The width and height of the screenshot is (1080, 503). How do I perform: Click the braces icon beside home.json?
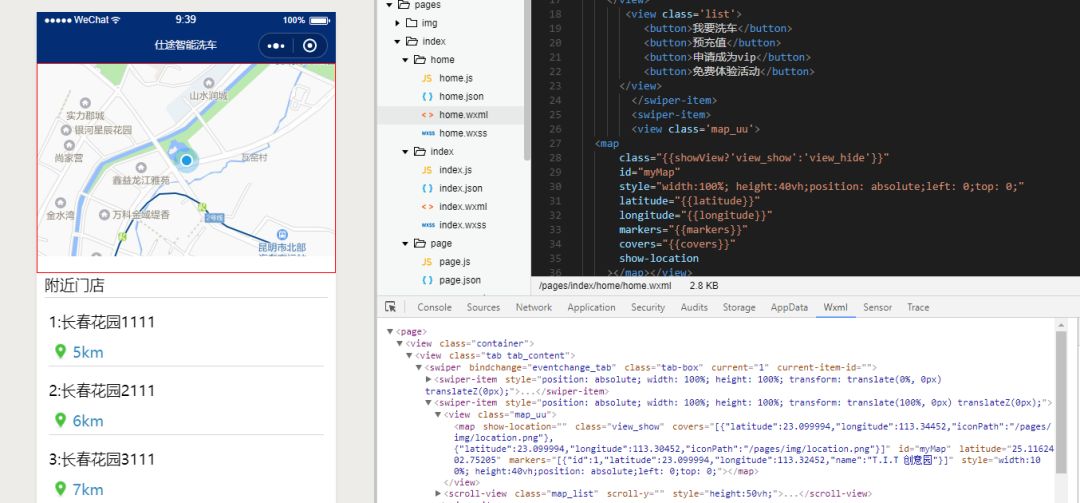click(x=427, y=96)
